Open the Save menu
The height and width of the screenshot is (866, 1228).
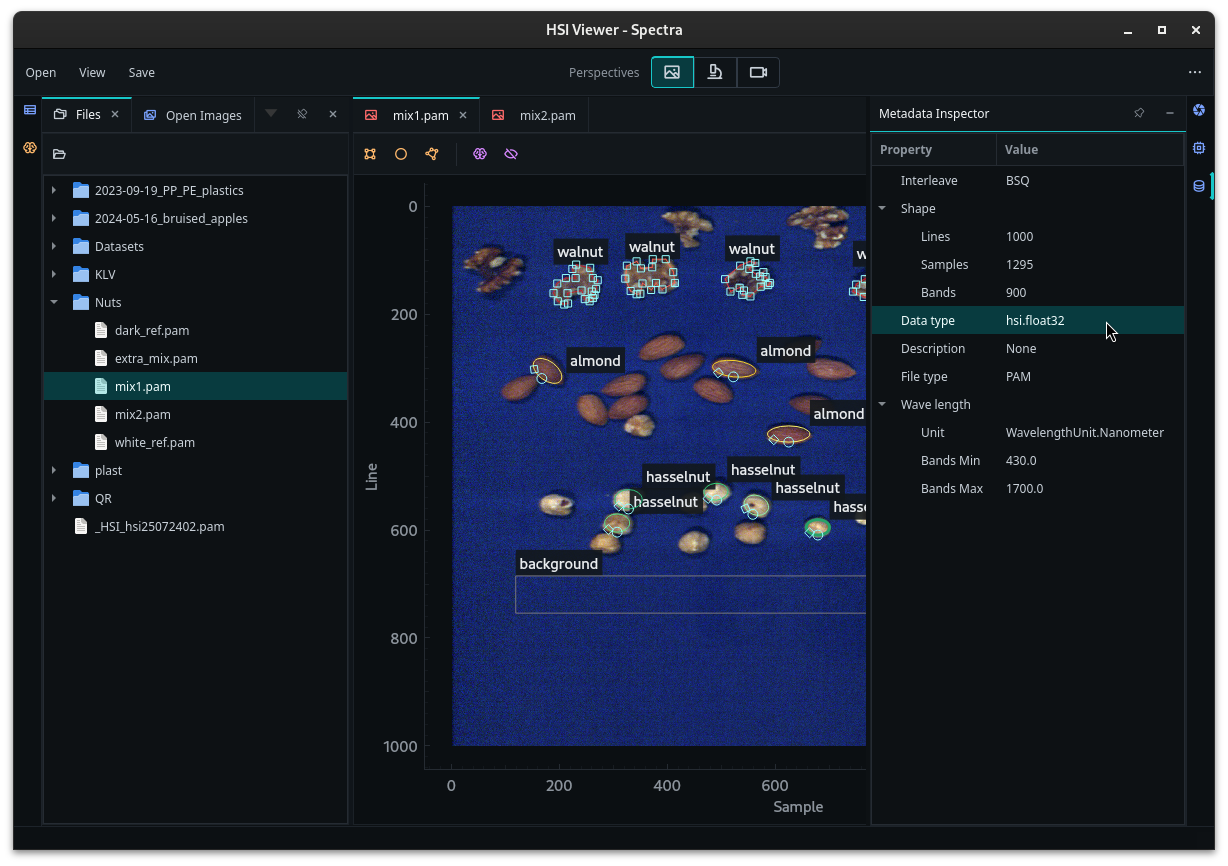pyautogui.click(x=142, y=72)
